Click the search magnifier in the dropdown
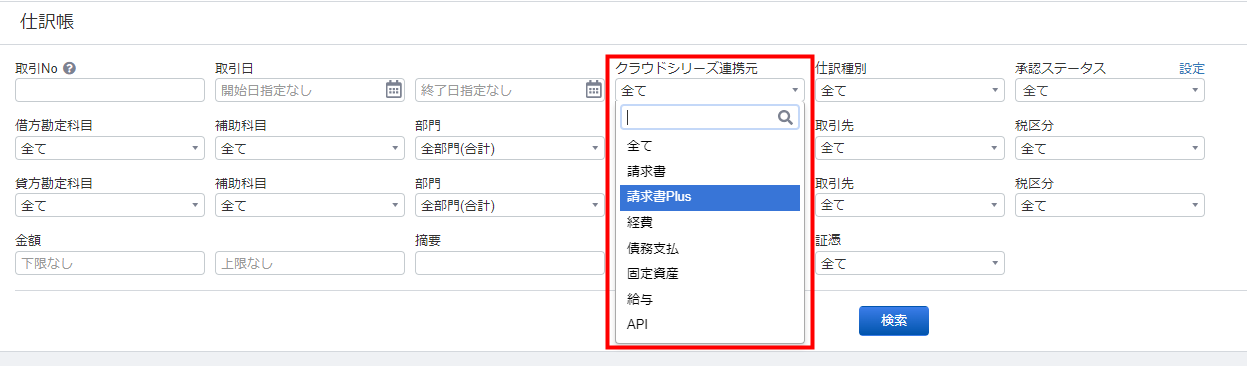 click(786, 117)
